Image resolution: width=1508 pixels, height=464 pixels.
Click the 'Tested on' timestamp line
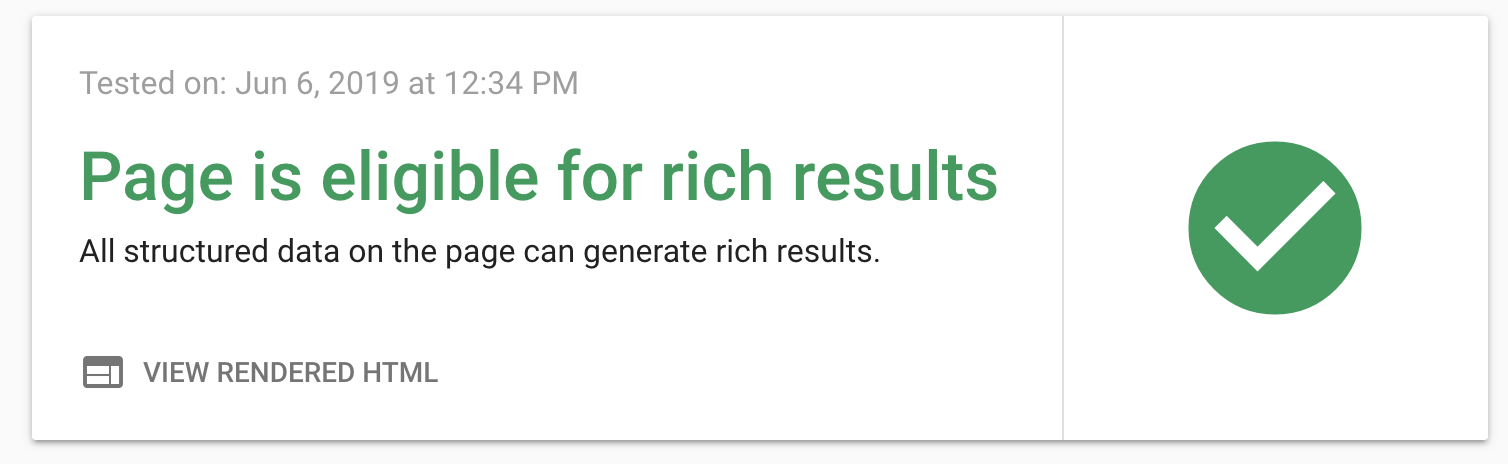point(329,83)
